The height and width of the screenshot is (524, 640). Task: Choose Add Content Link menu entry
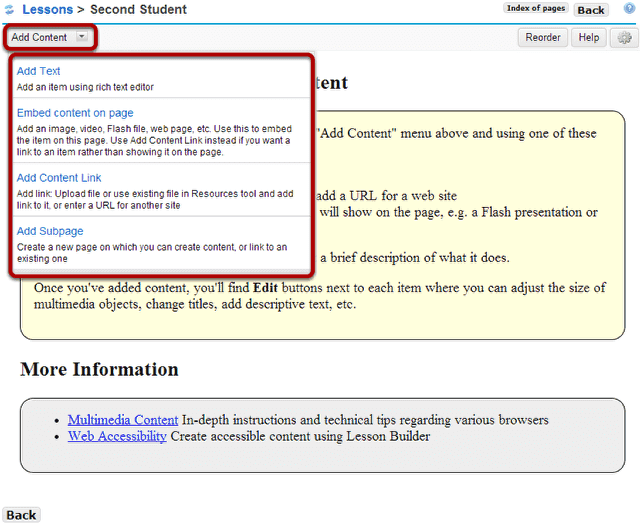point(59,178)
